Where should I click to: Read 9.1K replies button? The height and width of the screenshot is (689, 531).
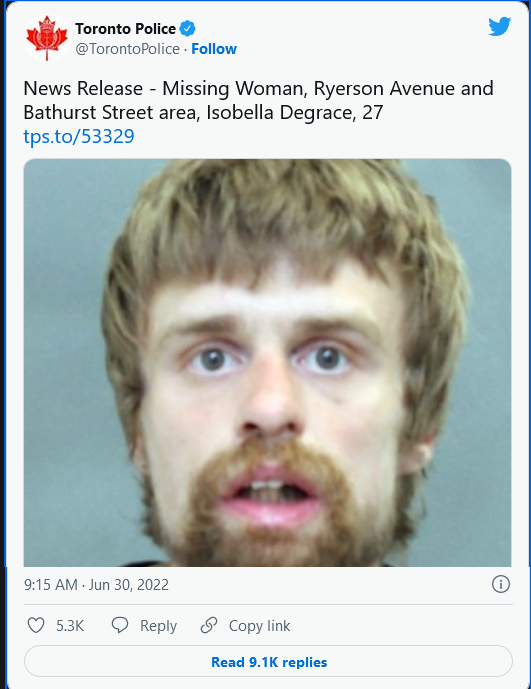pyautogui.click(x=268, y=662)
